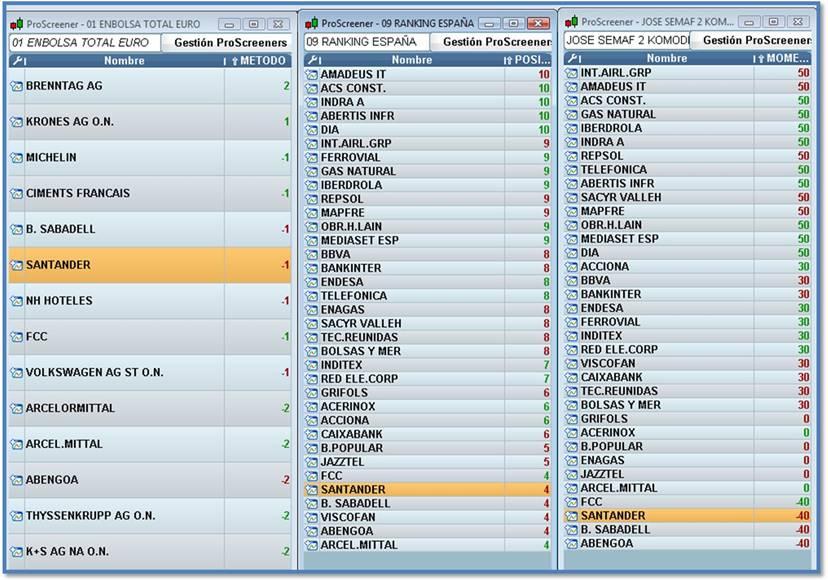Select ACCIONA row in JOSE SEMAF window
The height and width of the screenshot is (580, 828).
(x=688, y=266)
